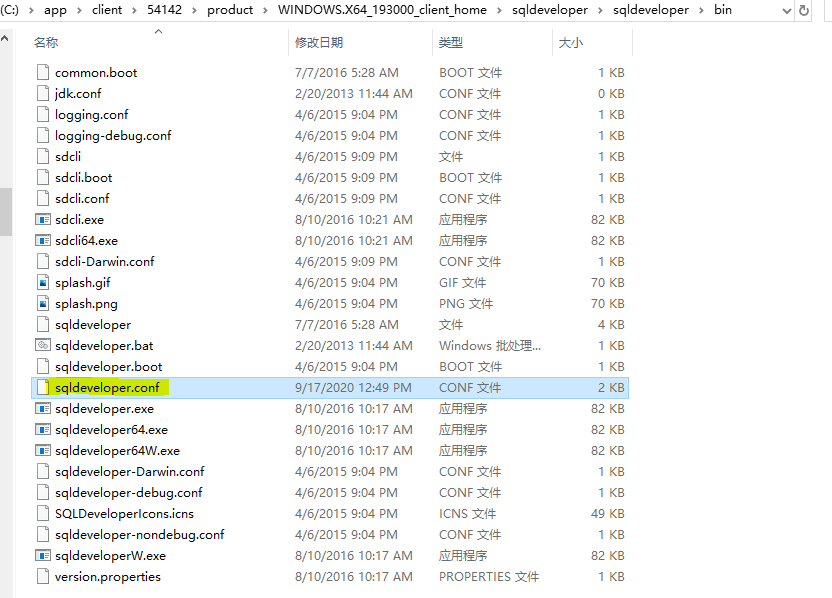Expand the chevron after 'client' in the path

(x=134, y=10)
